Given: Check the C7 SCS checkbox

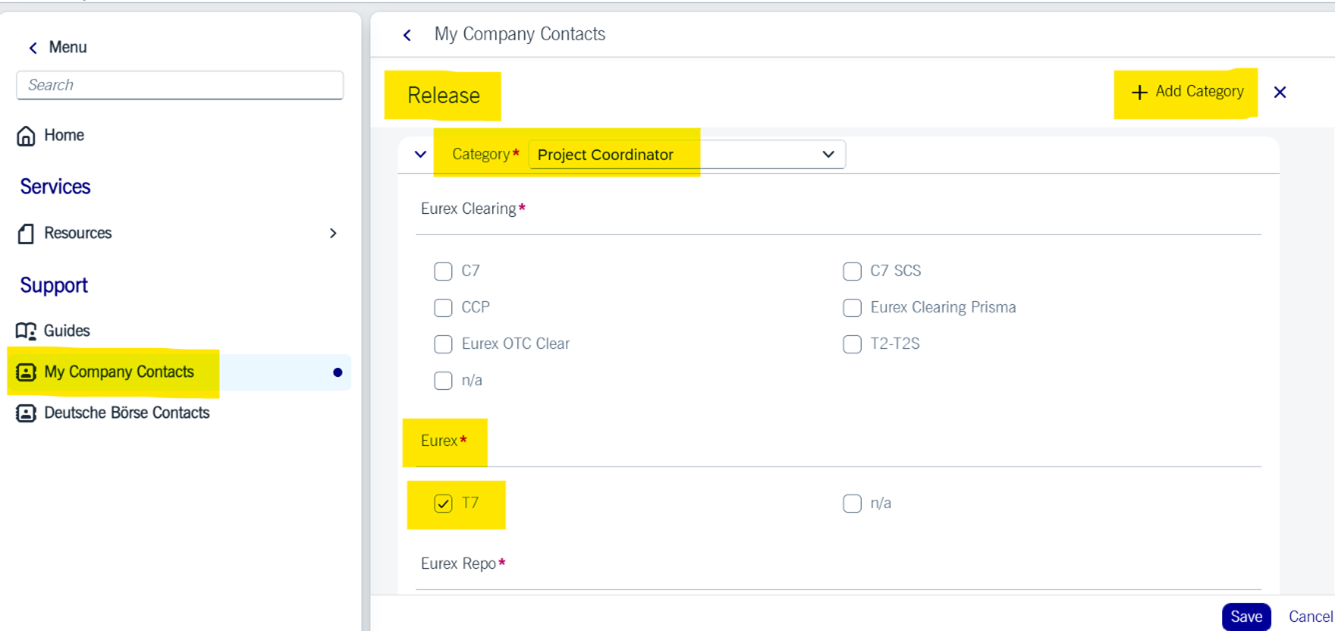Looking at the screenshot, I should click(x=852, y=271).
